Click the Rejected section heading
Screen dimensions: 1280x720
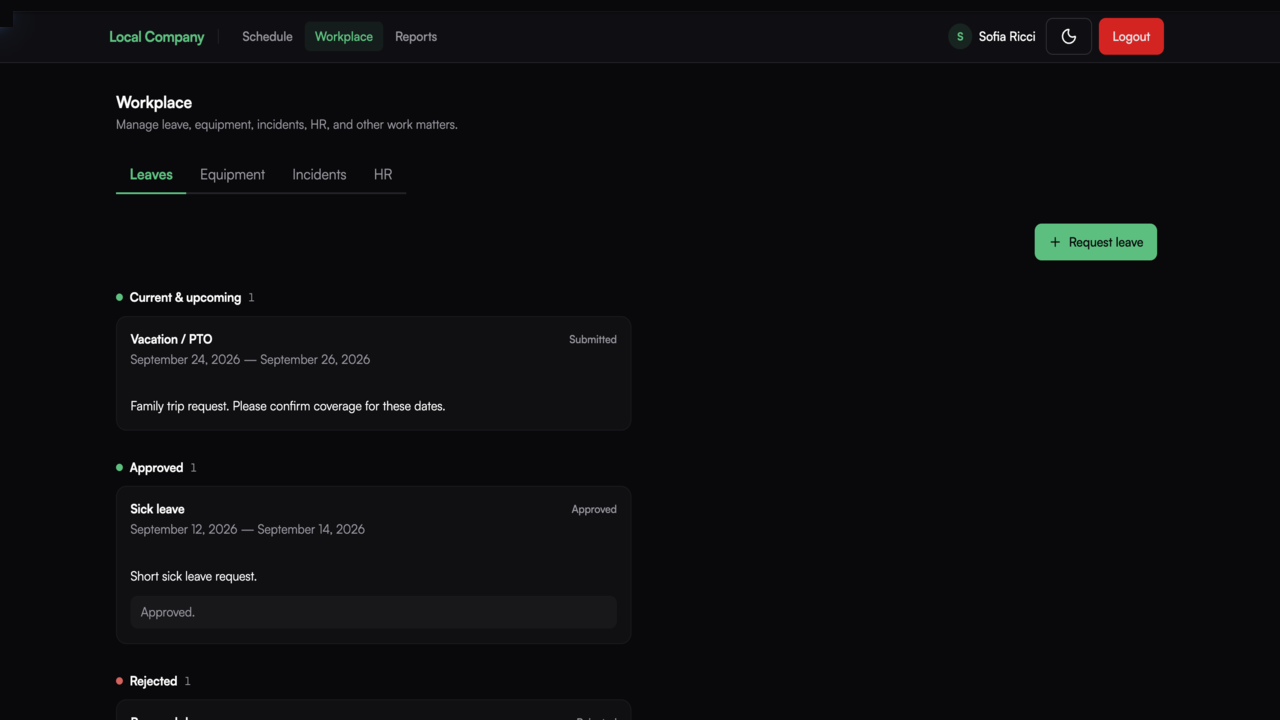[x=153, y=681]
